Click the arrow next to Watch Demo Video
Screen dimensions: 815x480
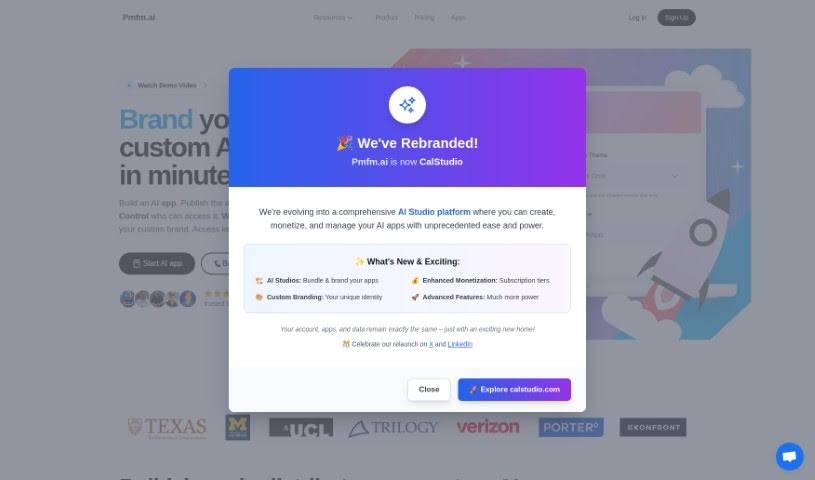click(x=205, y=85)
